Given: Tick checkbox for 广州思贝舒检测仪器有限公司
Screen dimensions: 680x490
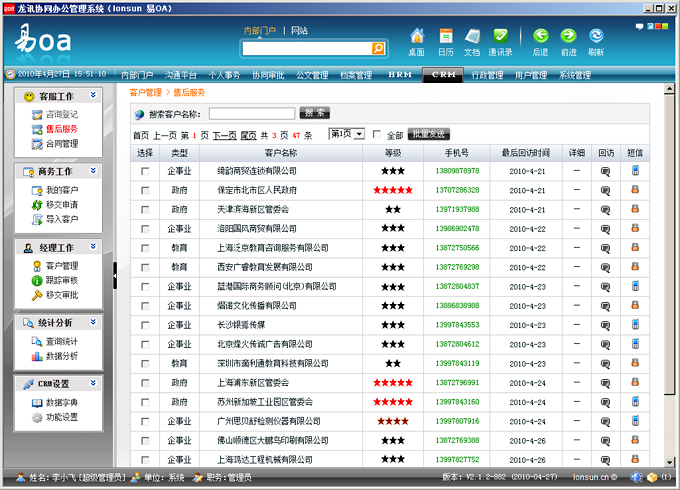Looking at the screenshot, I should coord(145,421).
